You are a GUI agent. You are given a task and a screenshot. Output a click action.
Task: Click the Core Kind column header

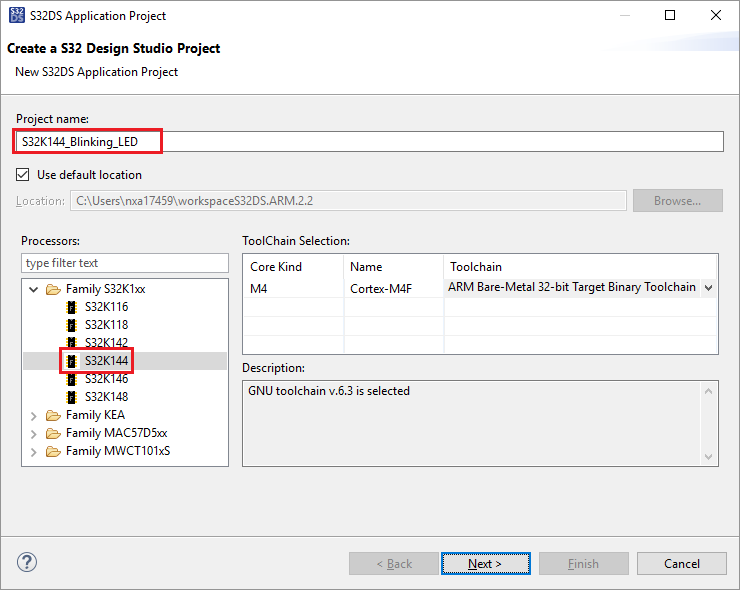(294, 267)
